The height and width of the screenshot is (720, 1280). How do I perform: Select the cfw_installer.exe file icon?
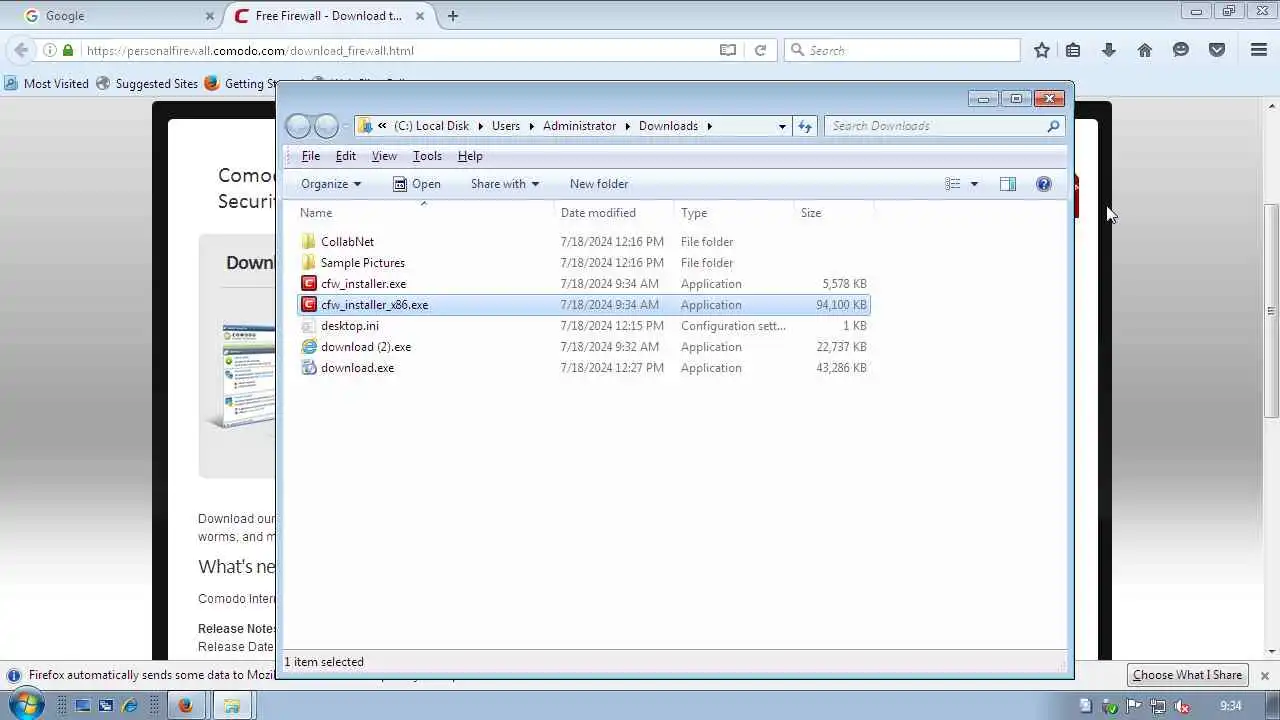(309, 284)
